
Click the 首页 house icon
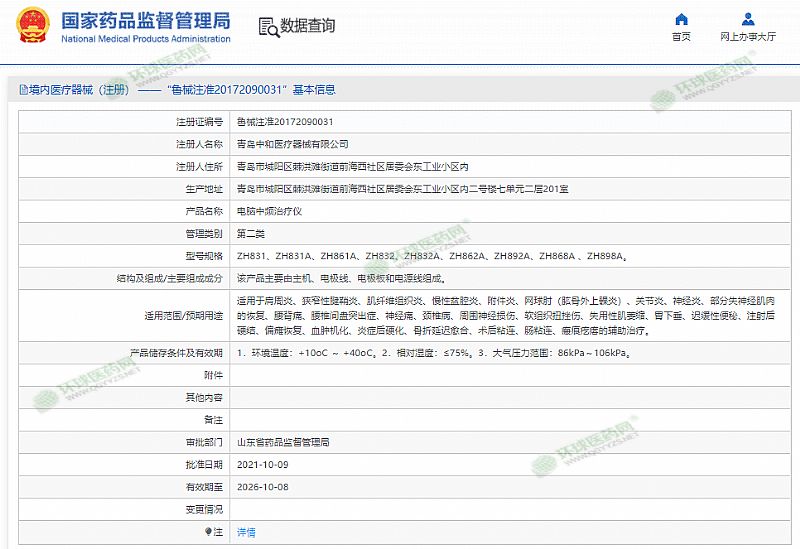point(681,19)
